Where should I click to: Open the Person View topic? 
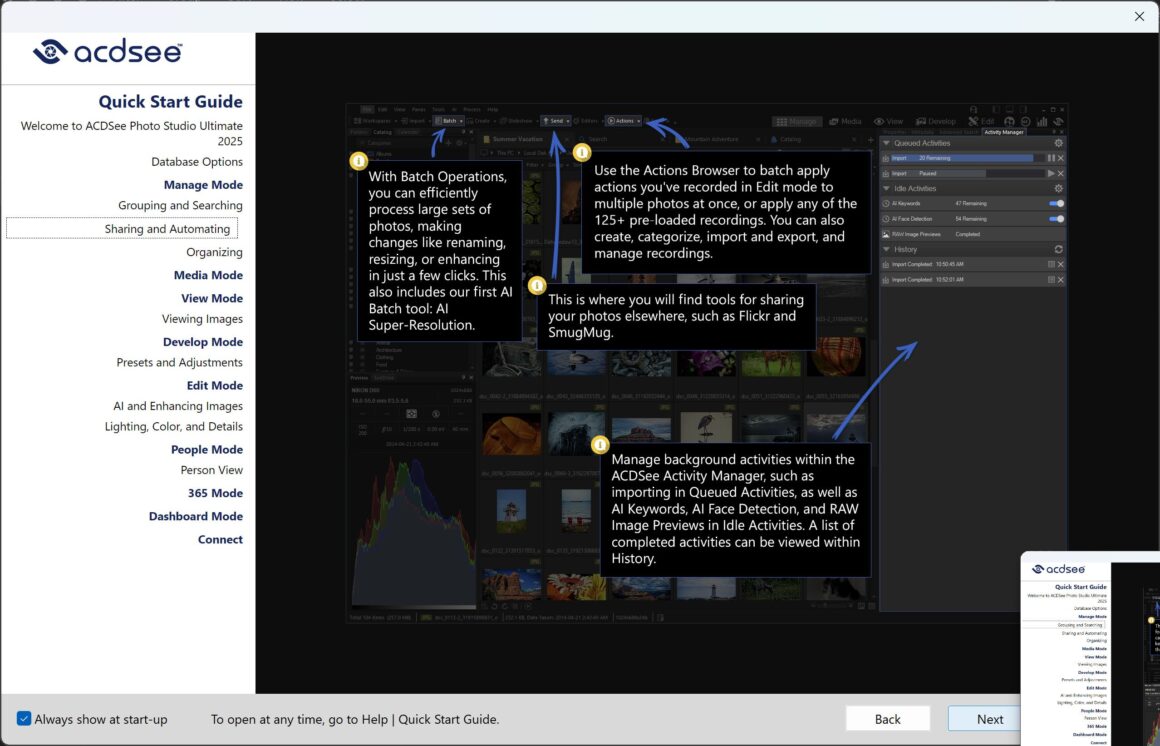[212, 470]
